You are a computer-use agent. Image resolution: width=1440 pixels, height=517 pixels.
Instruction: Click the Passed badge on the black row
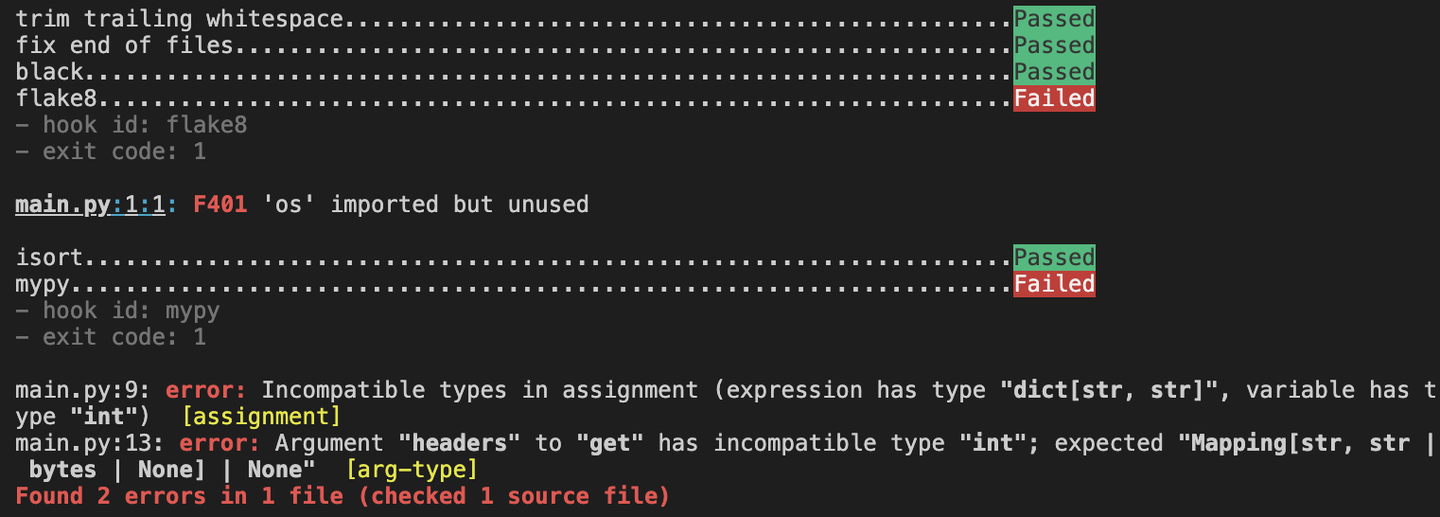1054,72
